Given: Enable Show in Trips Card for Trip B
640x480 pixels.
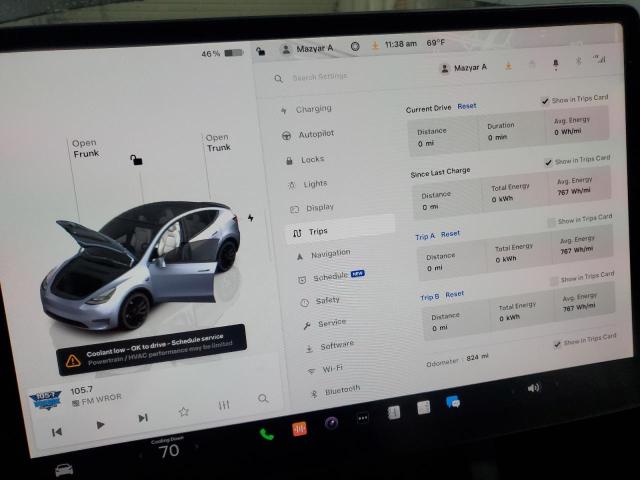Looking at the screenshot, I should tap(554, 281).
